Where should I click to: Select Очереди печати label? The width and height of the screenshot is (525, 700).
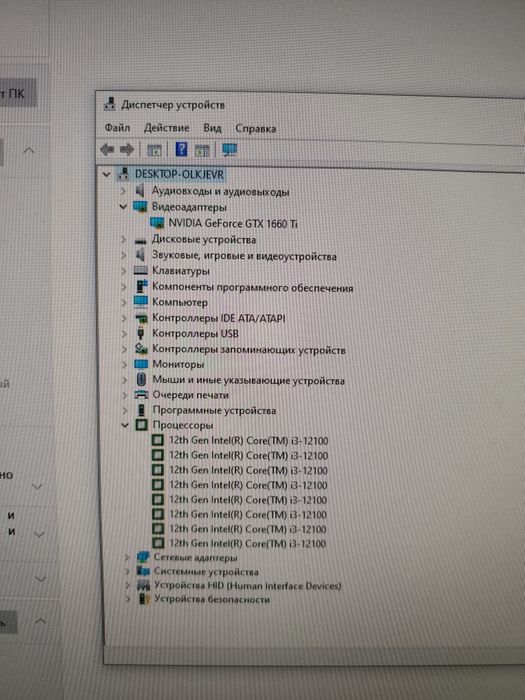[191, 395]
